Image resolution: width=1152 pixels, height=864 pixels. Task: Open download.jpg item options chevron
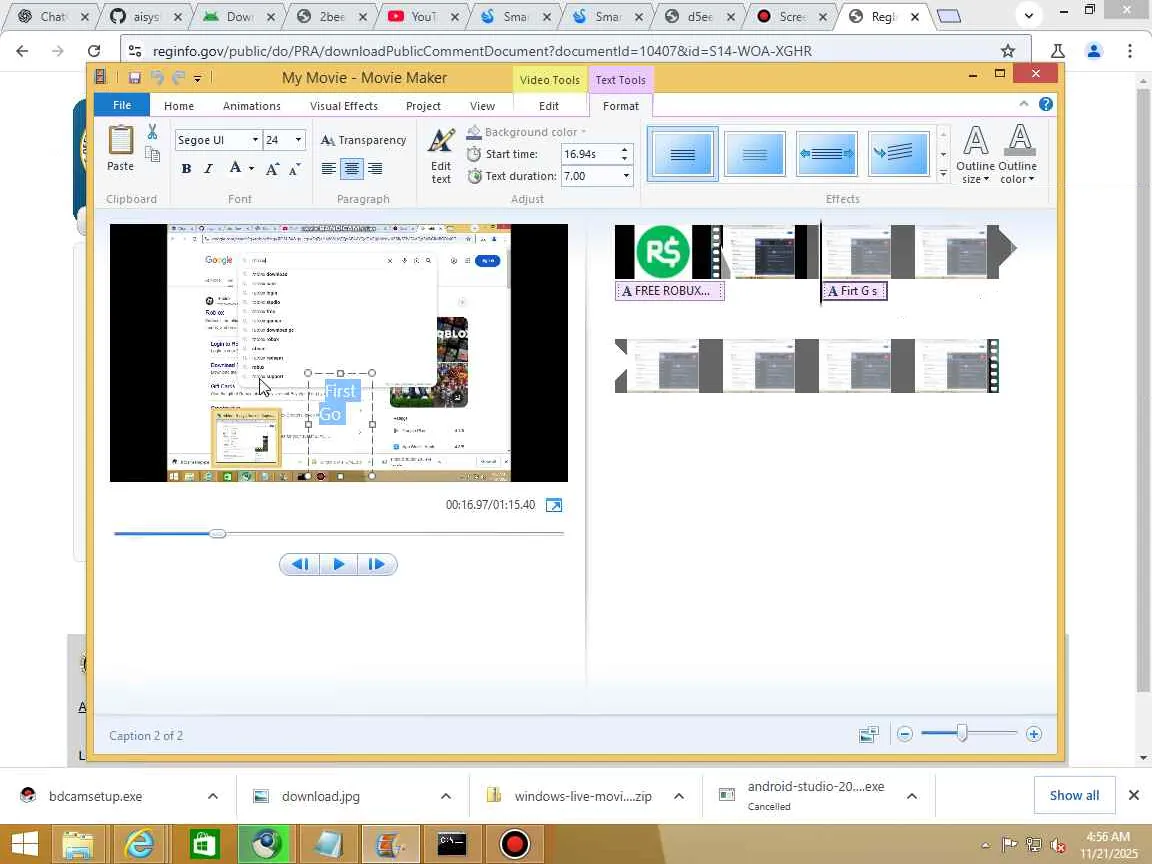coord(445,796)
